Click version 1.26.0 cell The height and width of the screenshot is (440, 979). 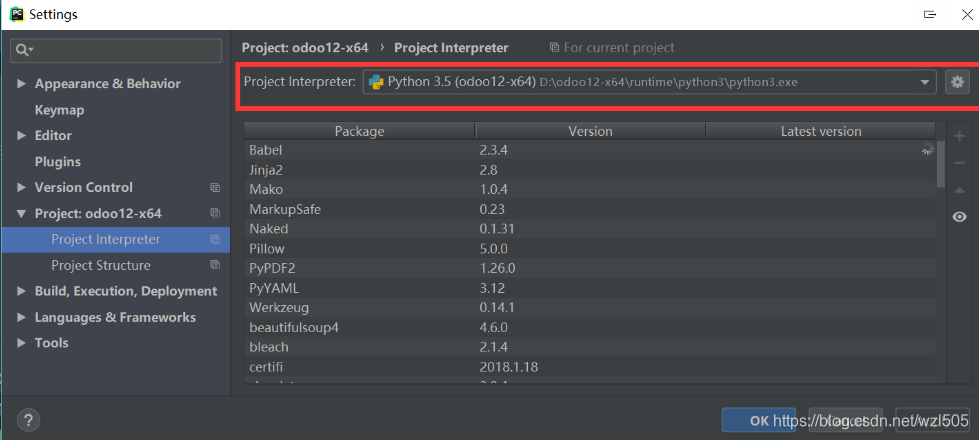(498, 268)
